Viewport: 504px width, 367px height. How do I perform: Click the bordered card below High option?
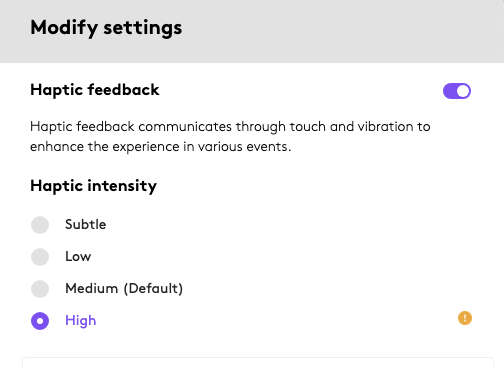click(258, 362)
